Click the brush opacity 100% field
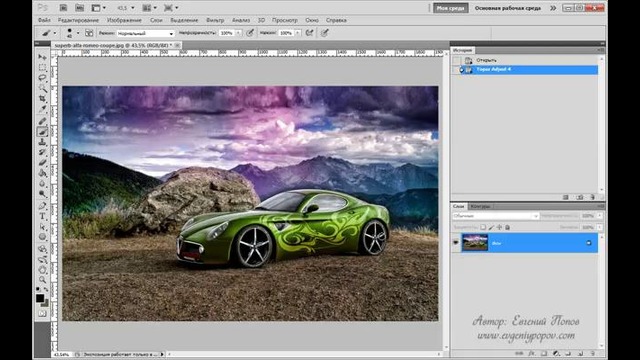The height and width of the screenshot is (360, 640). (x=227, y=33)
